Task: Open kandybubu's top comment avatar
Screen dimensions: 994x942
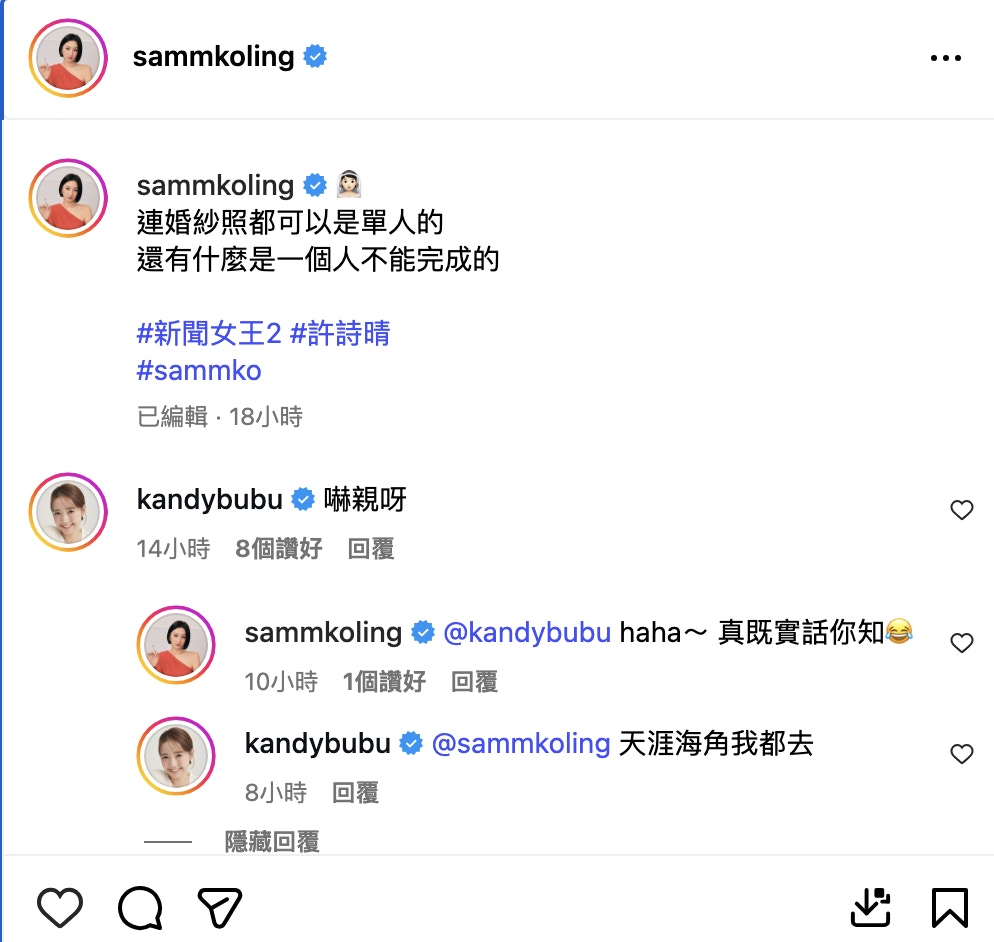Action: tap(68, 512)
